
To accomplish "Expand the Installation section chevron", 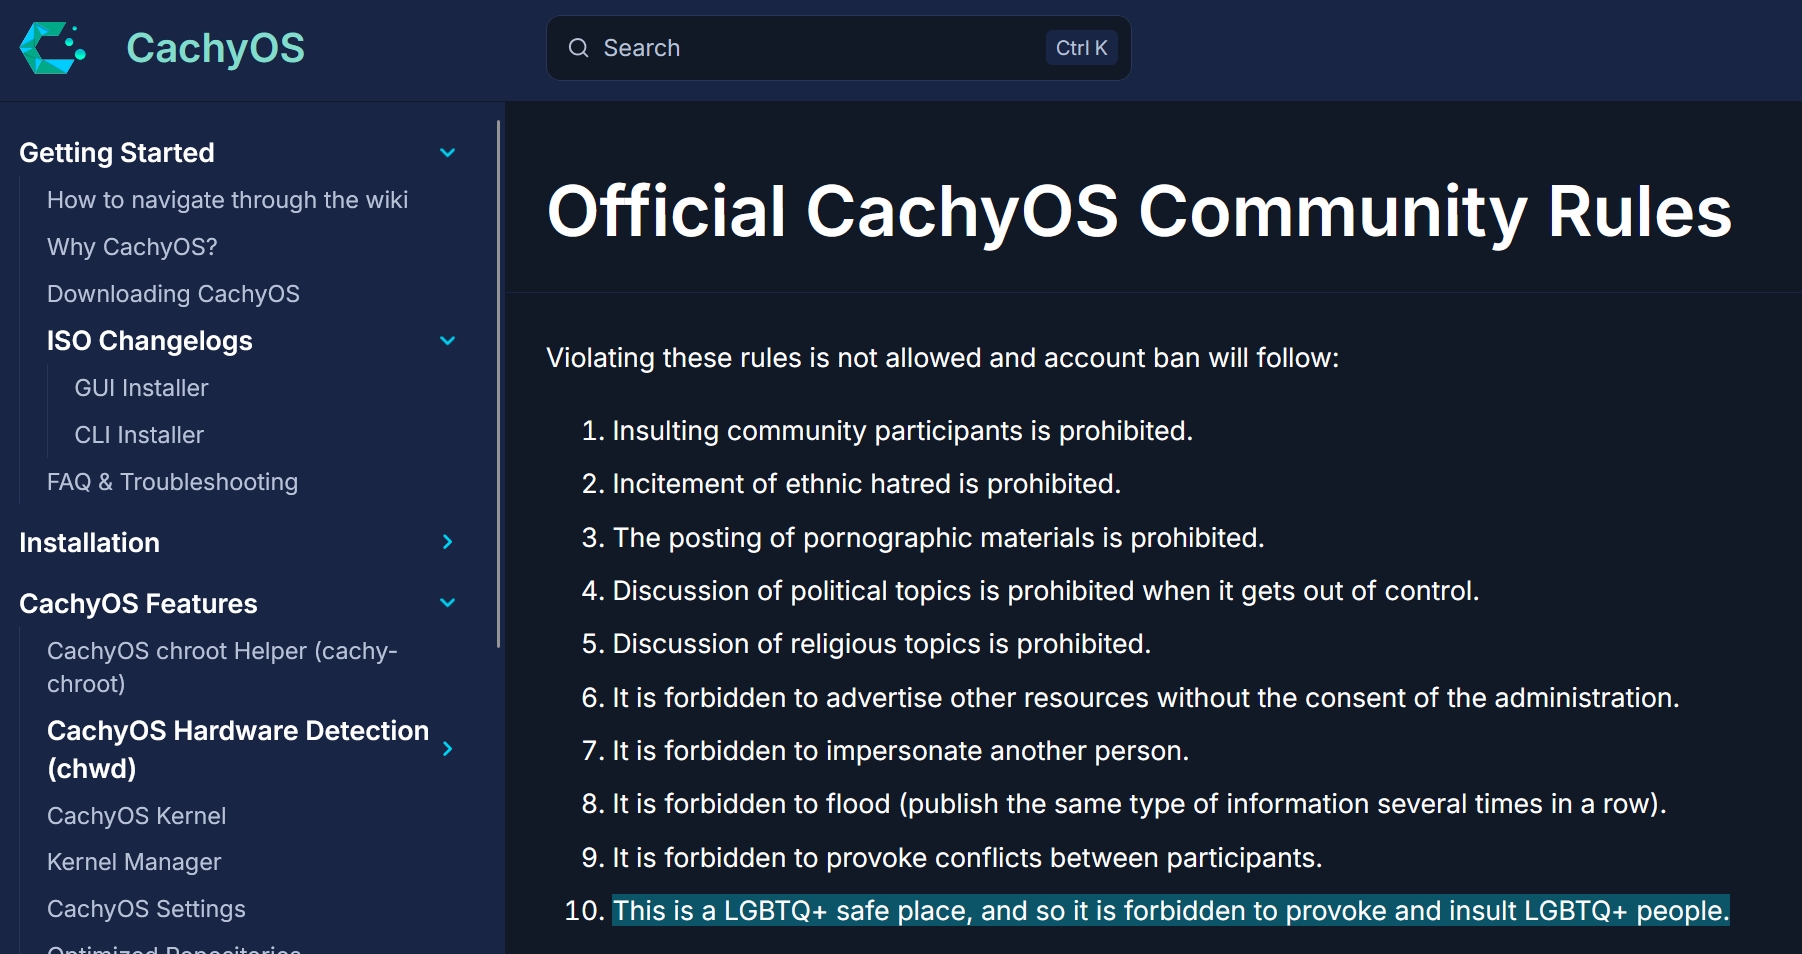I will coord(448,542).
